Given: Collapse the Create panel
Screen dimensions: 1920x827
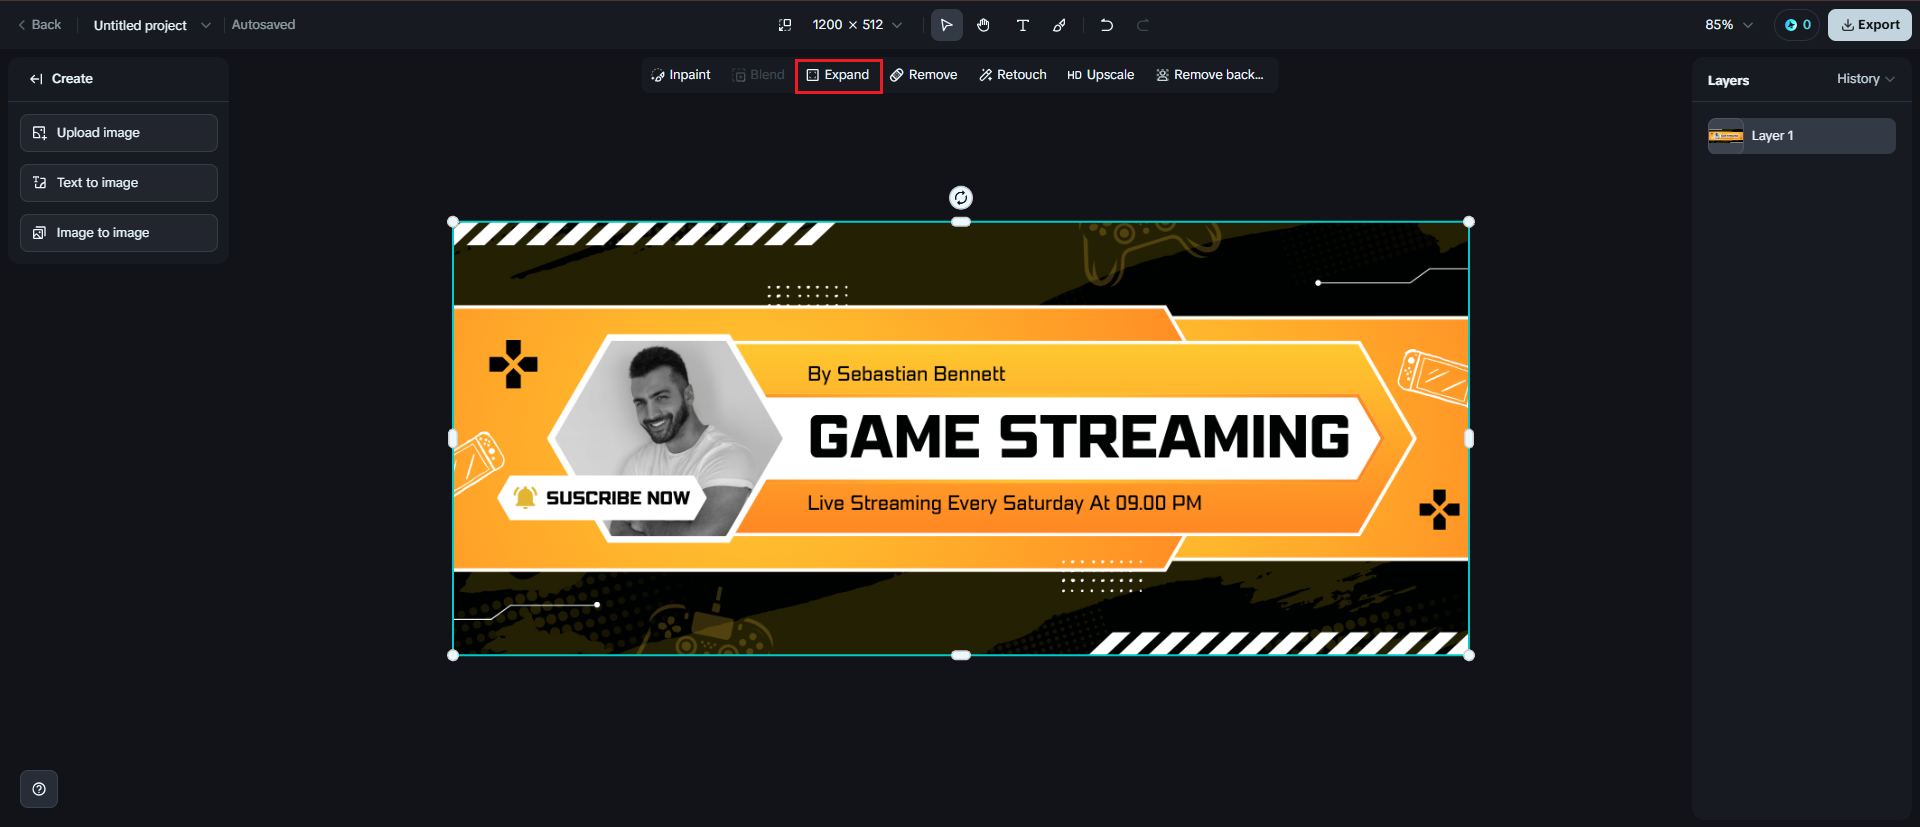Looking at the screenshot, I should coord(36,79).
